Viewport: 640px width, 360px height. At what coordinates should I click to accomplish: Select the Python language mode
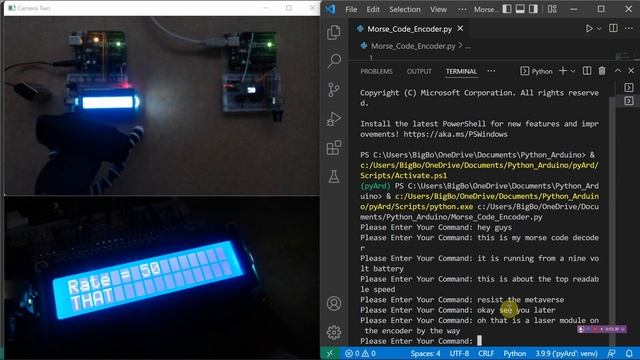[x=514, y=353]
